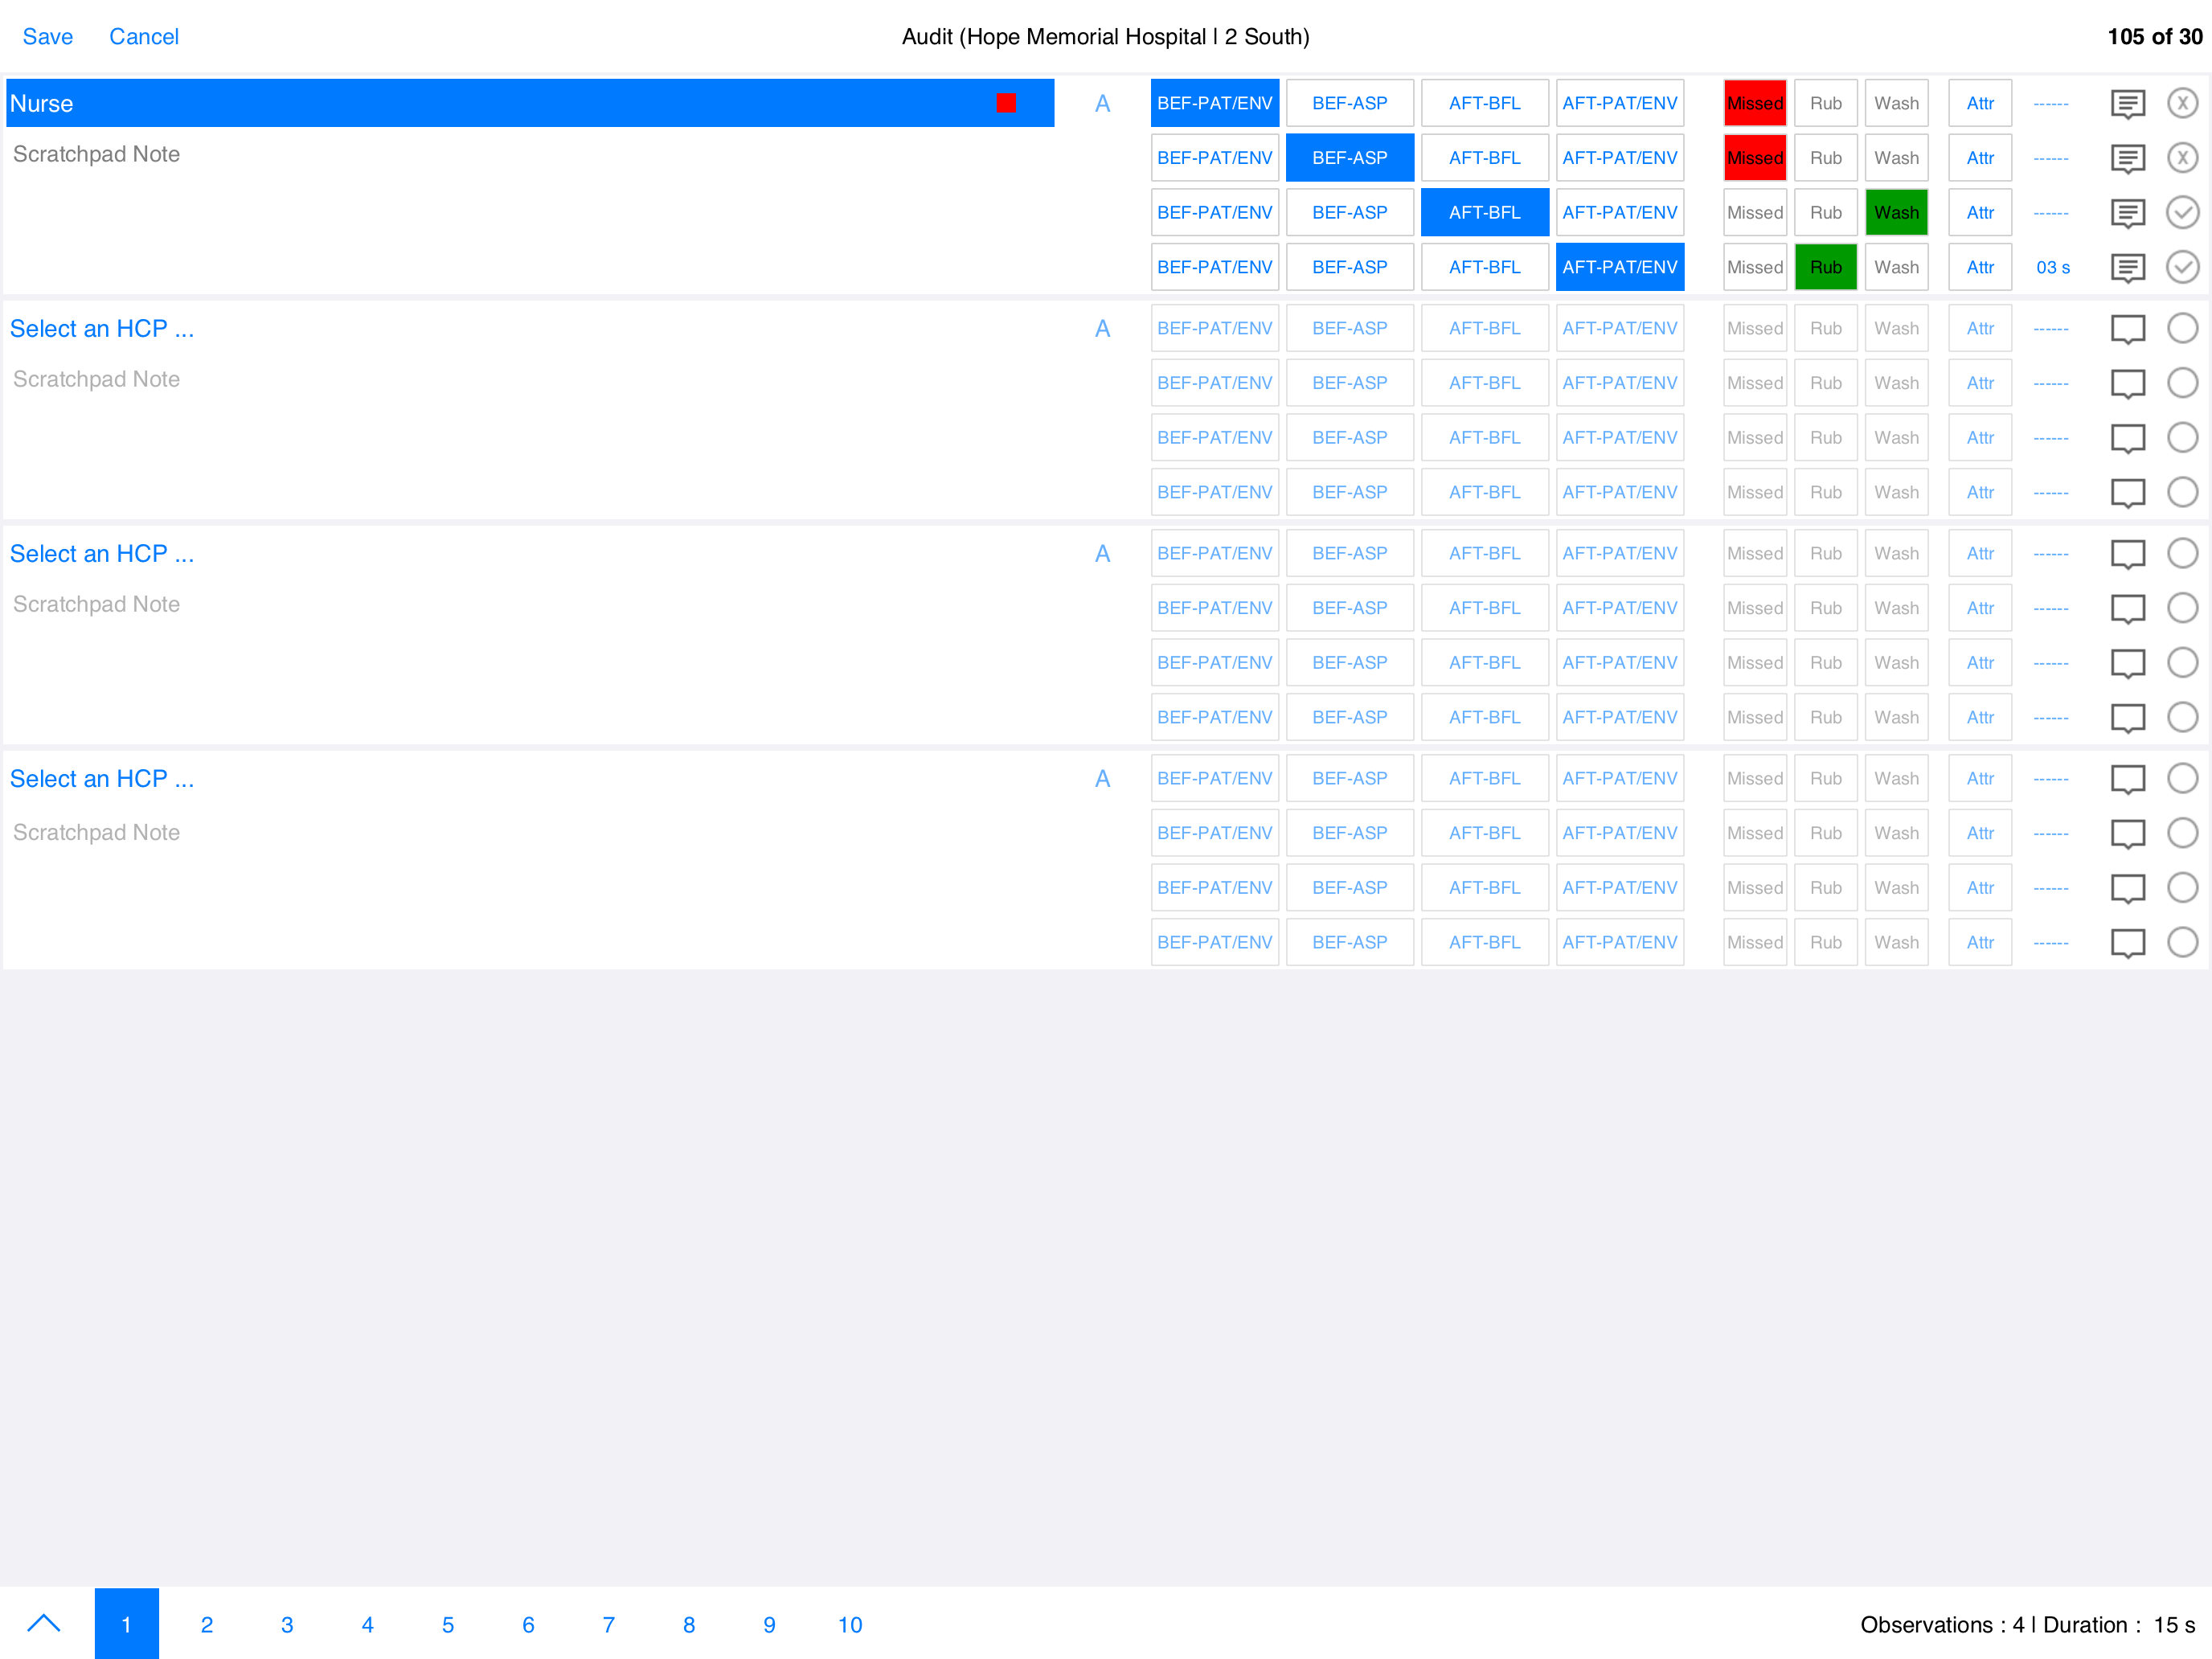
Task: Click green Wash on Nurse third row
Action: pyautogui.click(x=1896, y=213)
